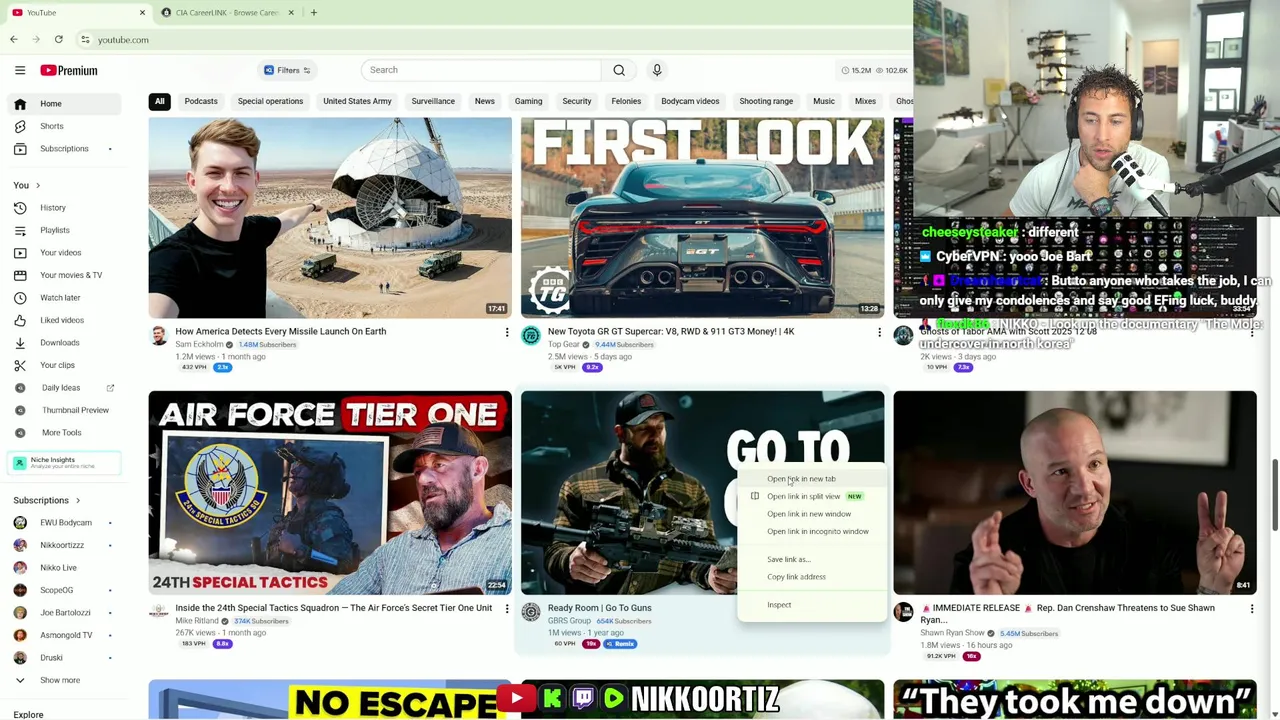
Task: Open EWU Bodycam subscription
Action: pyautogui.click(x=65, y=523)
